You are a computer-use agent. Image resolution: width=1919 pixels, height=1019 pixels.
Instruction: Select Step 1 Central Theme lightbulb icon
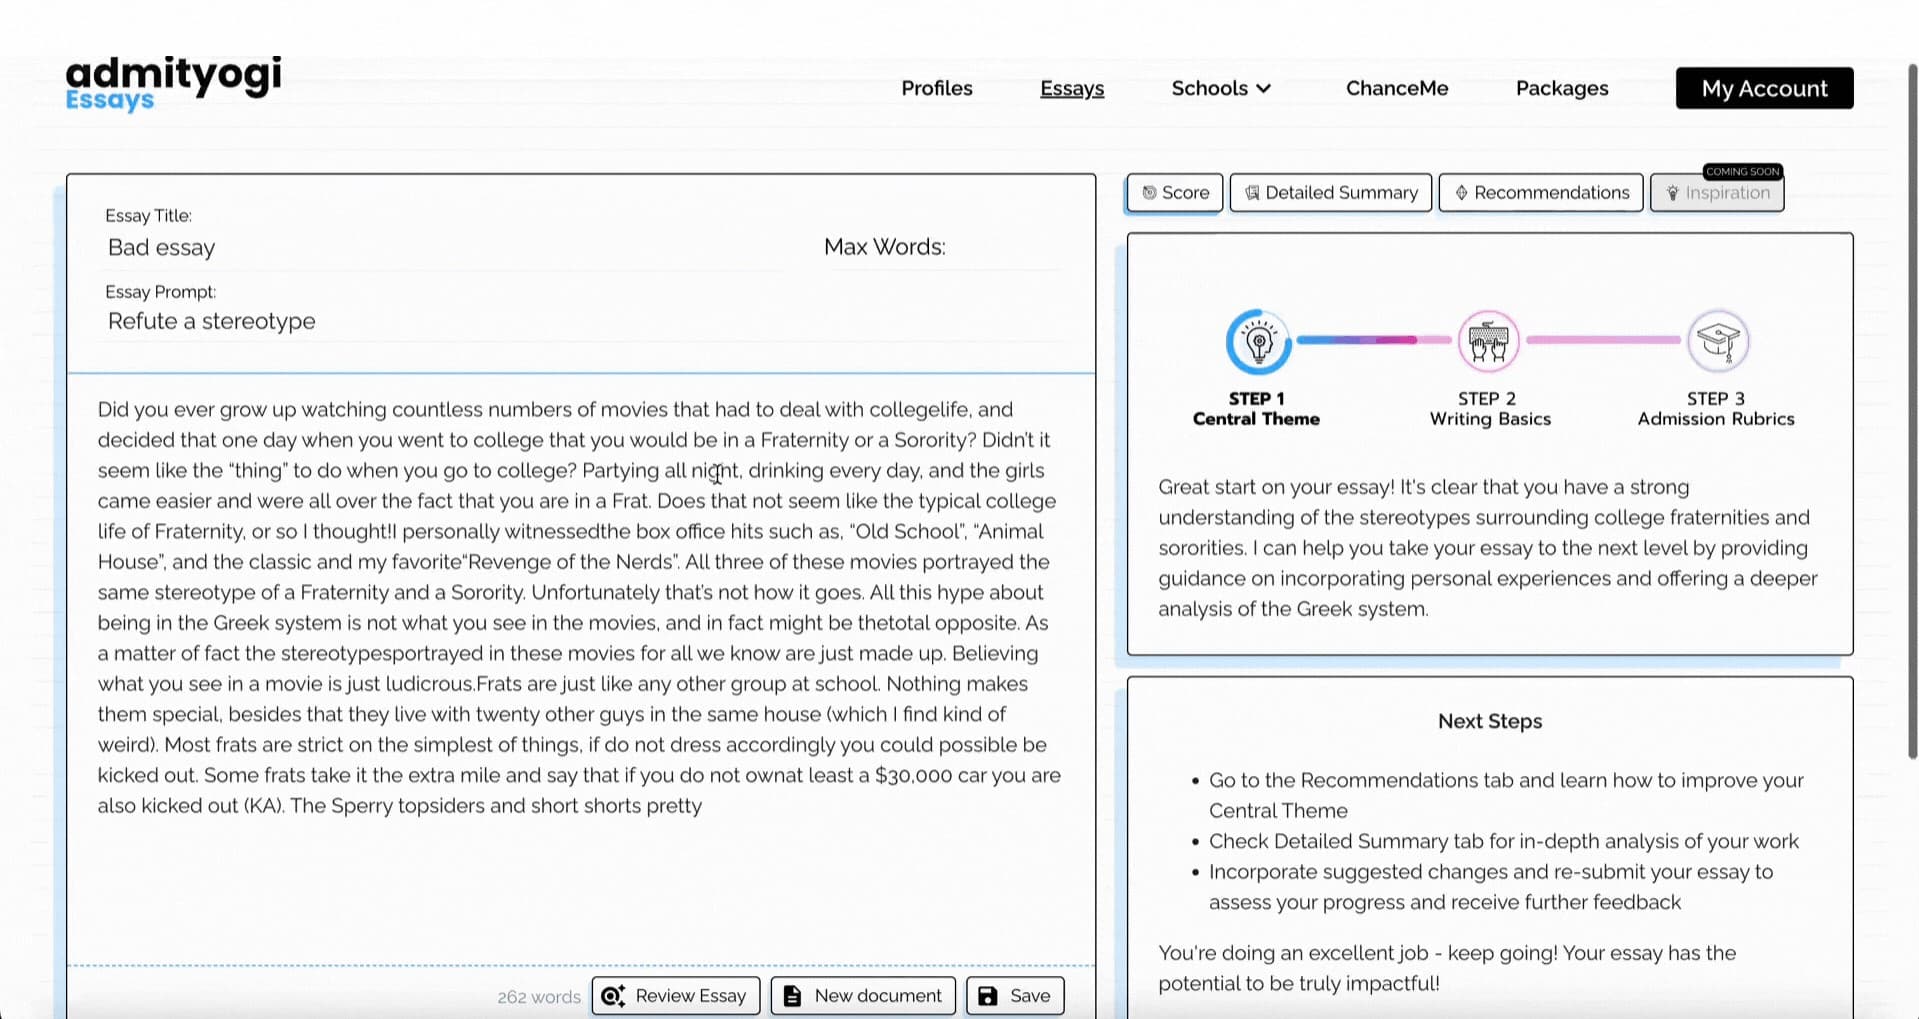pos(1258,341)
